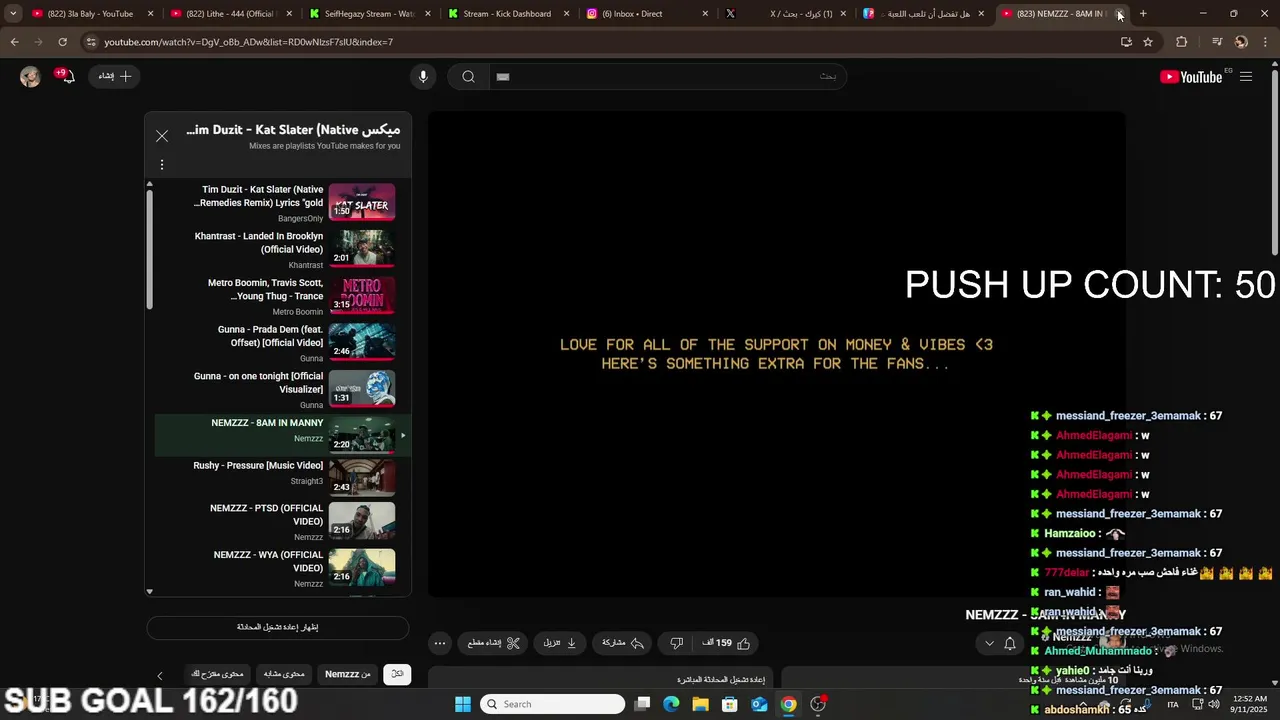Open Chrome extensions puzzle icon

tap(1181, 42)
